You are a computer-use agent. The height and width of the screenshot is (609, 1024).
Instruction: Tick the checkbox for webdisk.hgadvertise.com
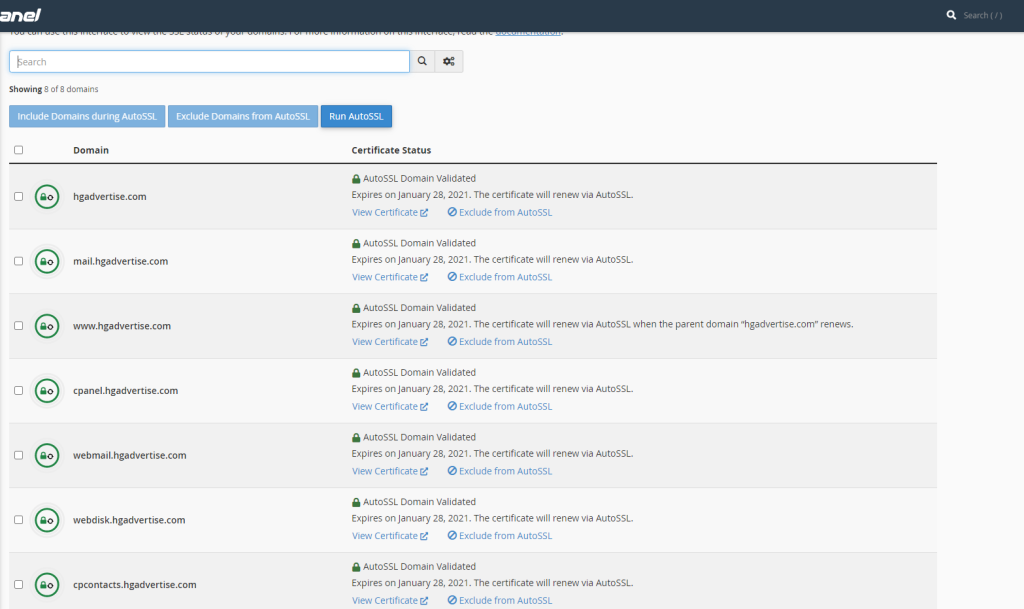(x=18, y=520)
